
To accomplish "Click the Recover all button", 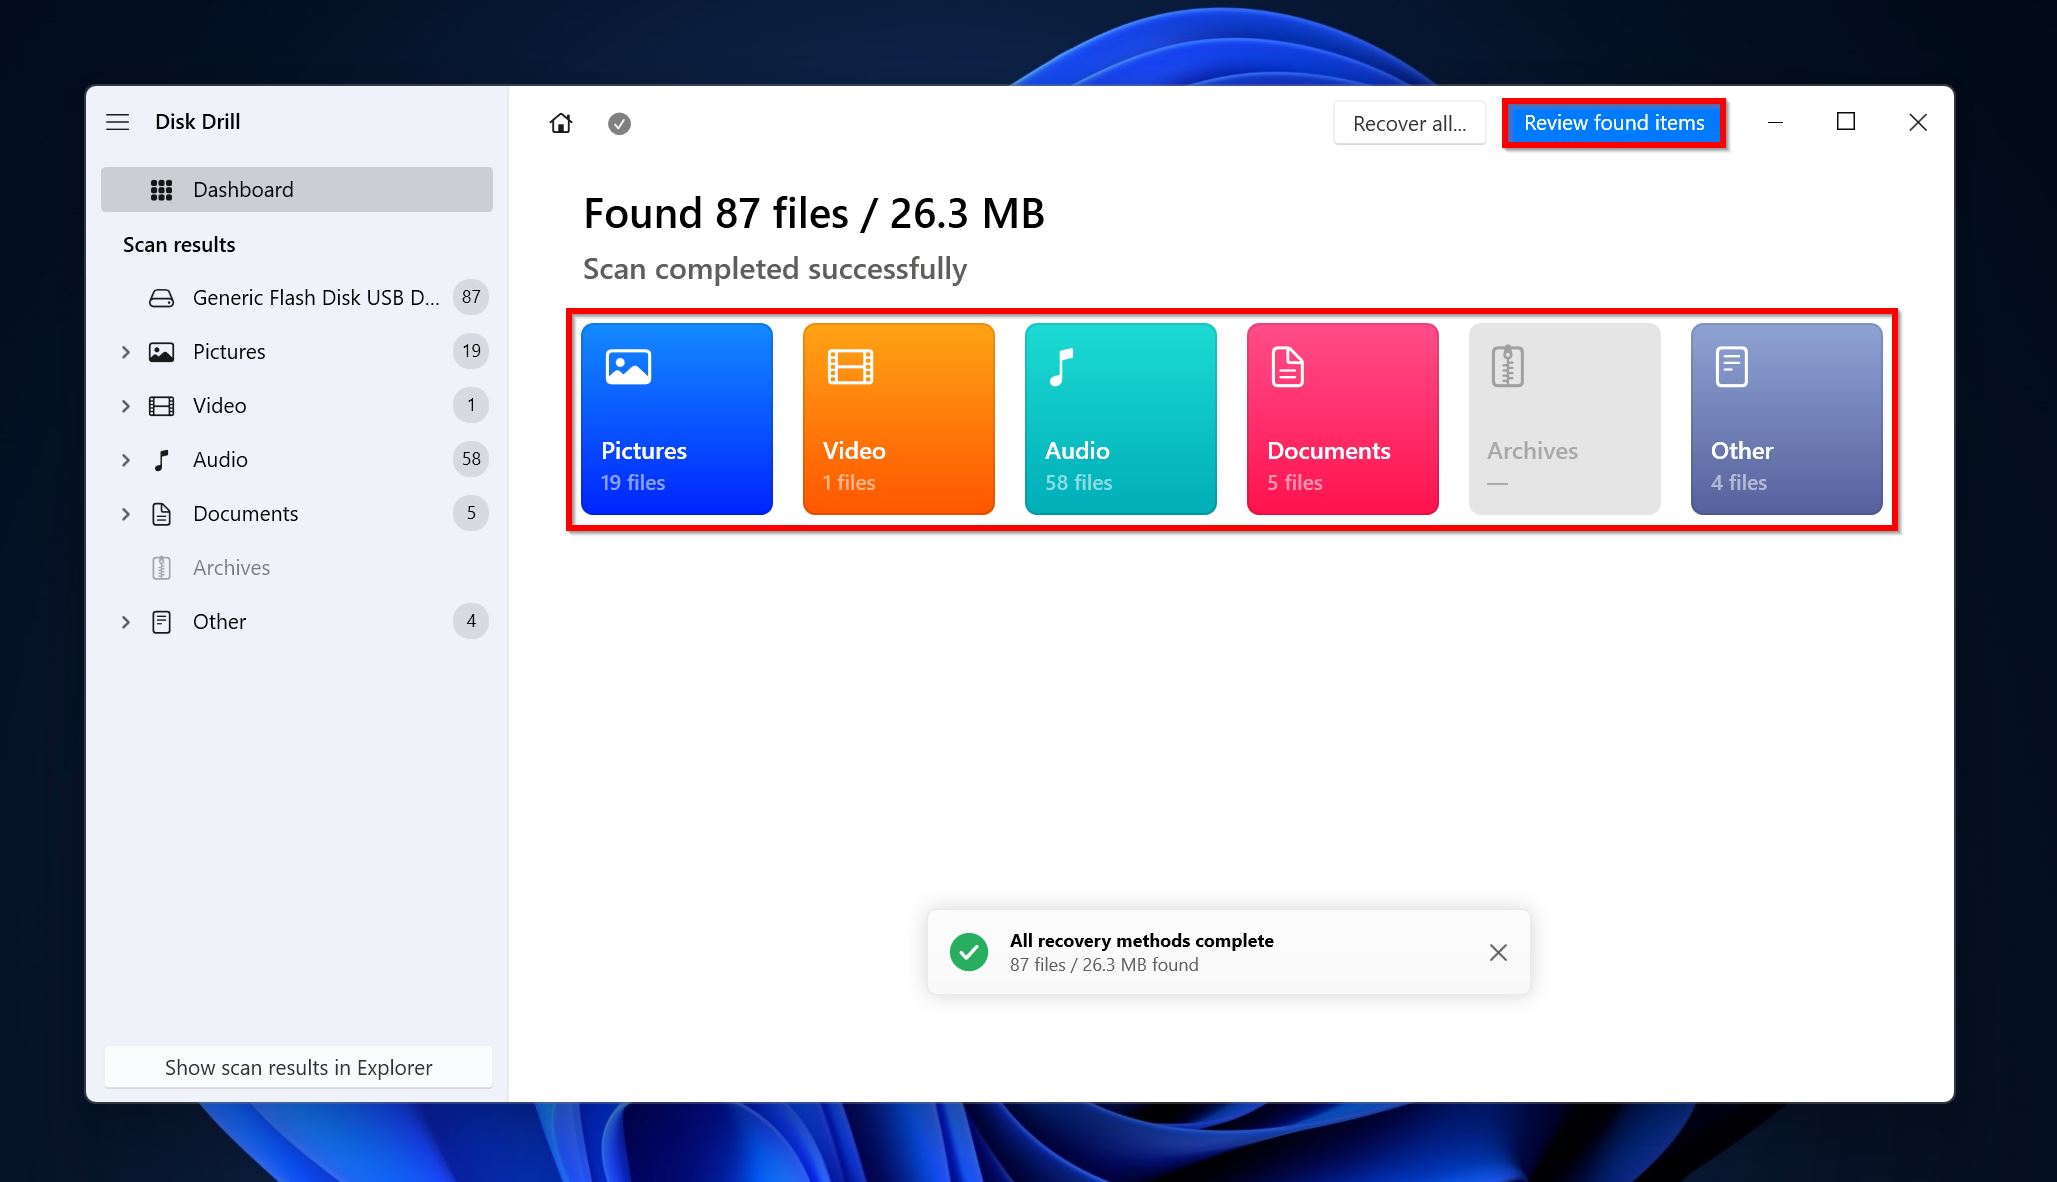I will coord(1410,121).
